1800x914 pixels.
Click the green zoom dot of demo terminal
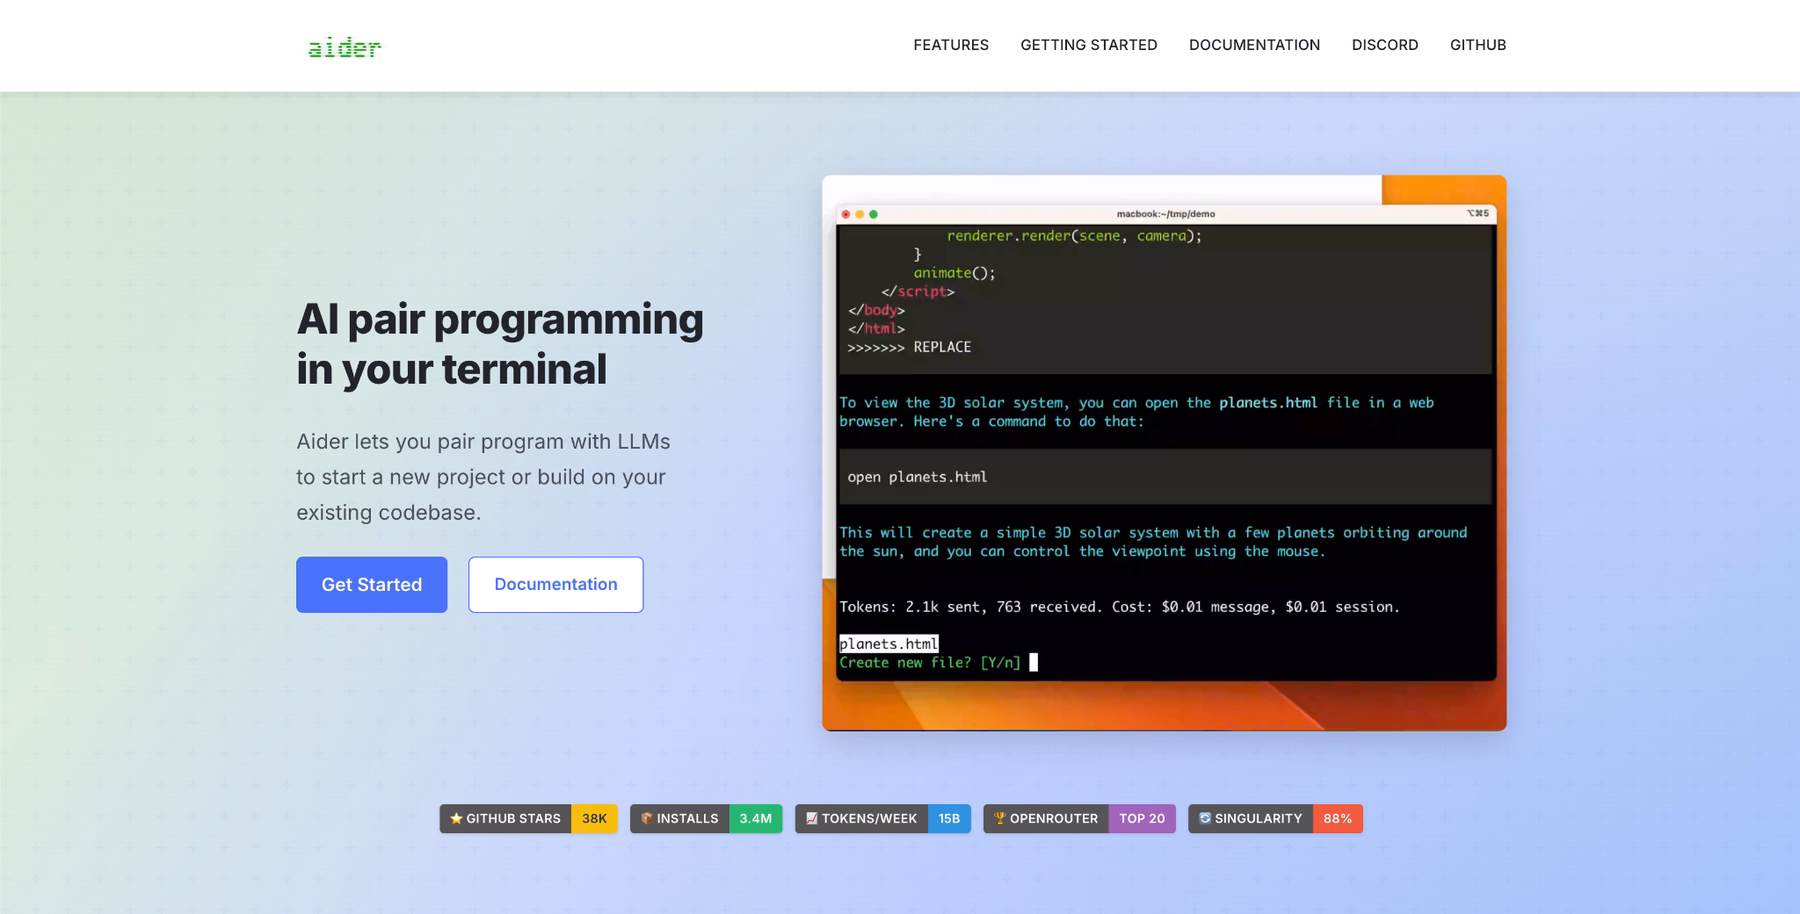(x=874, y=214)
